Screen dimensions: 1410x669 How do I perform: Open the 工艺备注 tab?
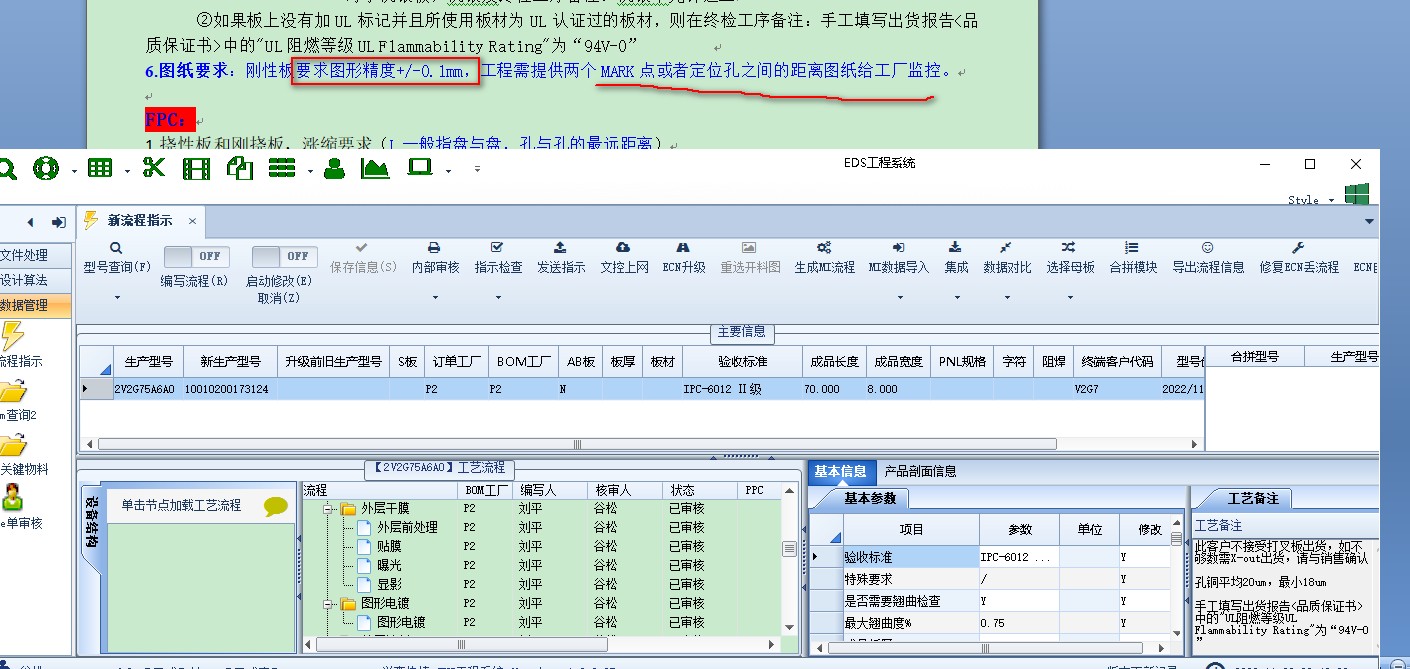[1253, 498]
